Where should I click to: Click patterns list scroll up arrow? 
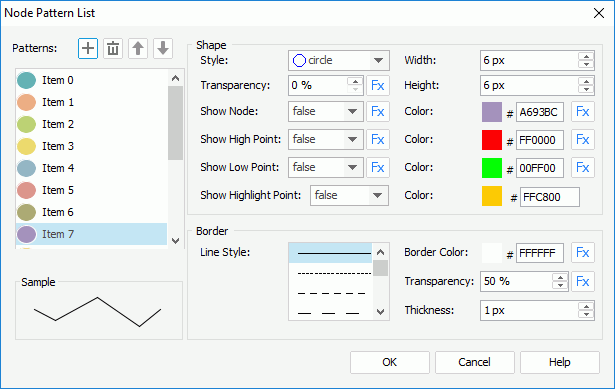176,78
